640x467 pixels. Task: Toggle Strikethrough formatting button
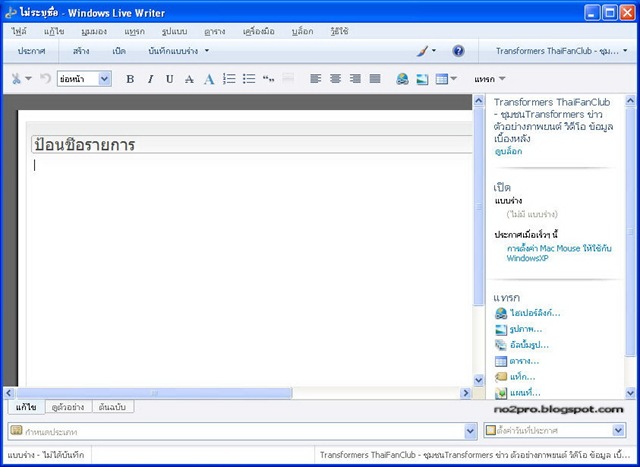[x=189, y=79]
